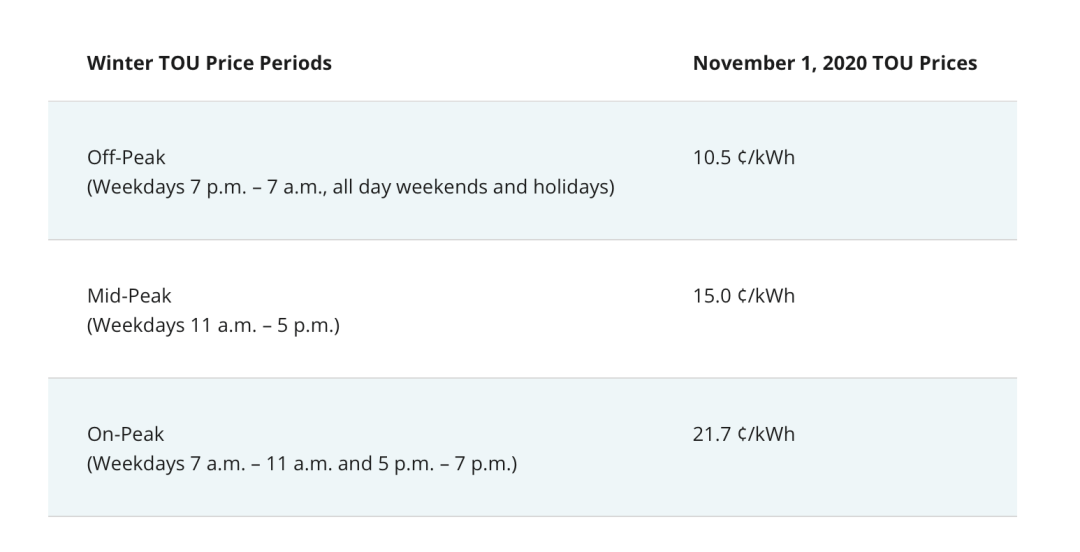Image resolution: width=1080 pixels, height=552 pixels.
Task: Click the On-Peak weekday hours description
Action: point(302,464)
